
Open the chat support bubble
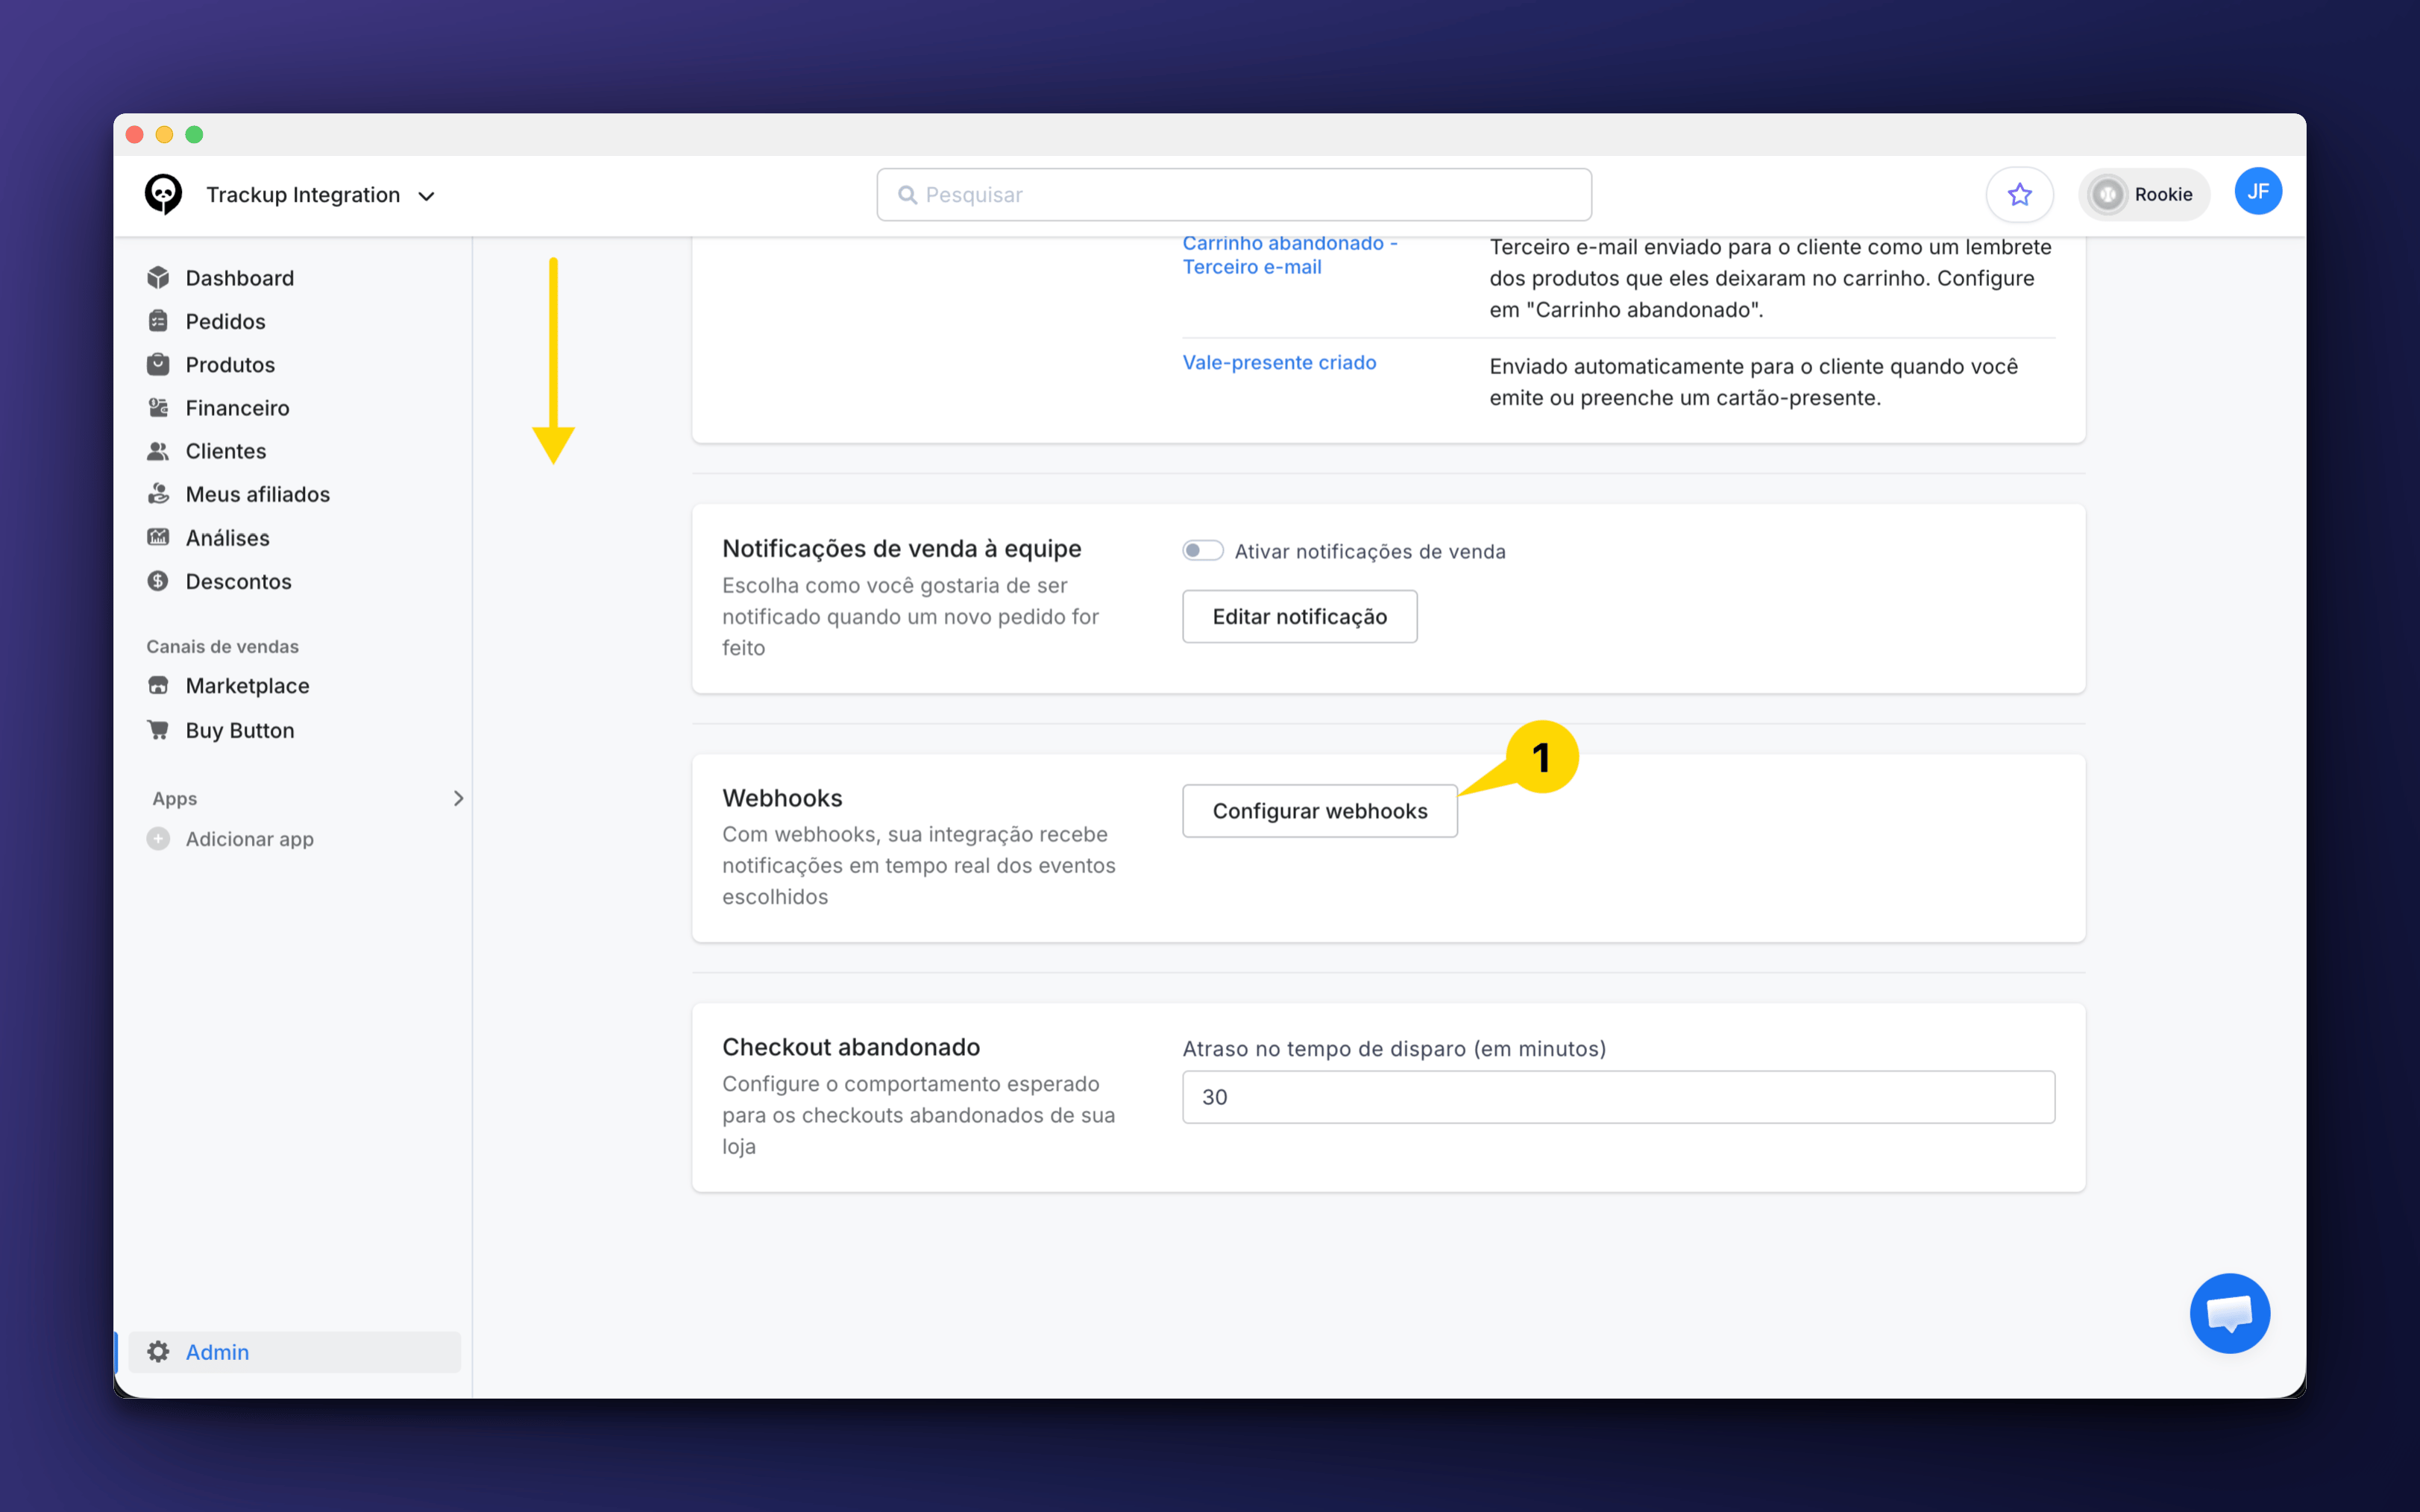pos(2230,1313)
